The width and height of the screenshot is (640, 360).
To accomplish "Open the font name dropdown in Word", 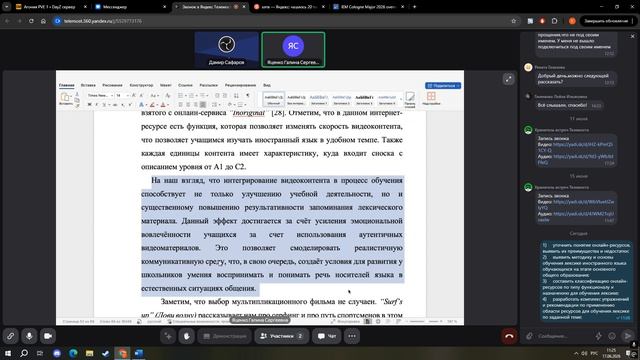I will (x=100, y=95).
